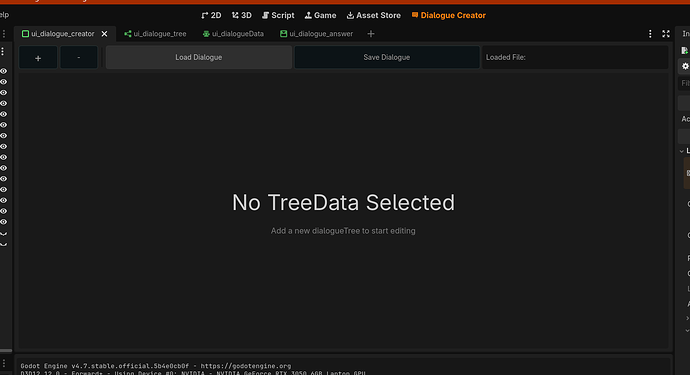
Task: Switch to the ui_dialogueData scene tab
Action: click(233, 34)
